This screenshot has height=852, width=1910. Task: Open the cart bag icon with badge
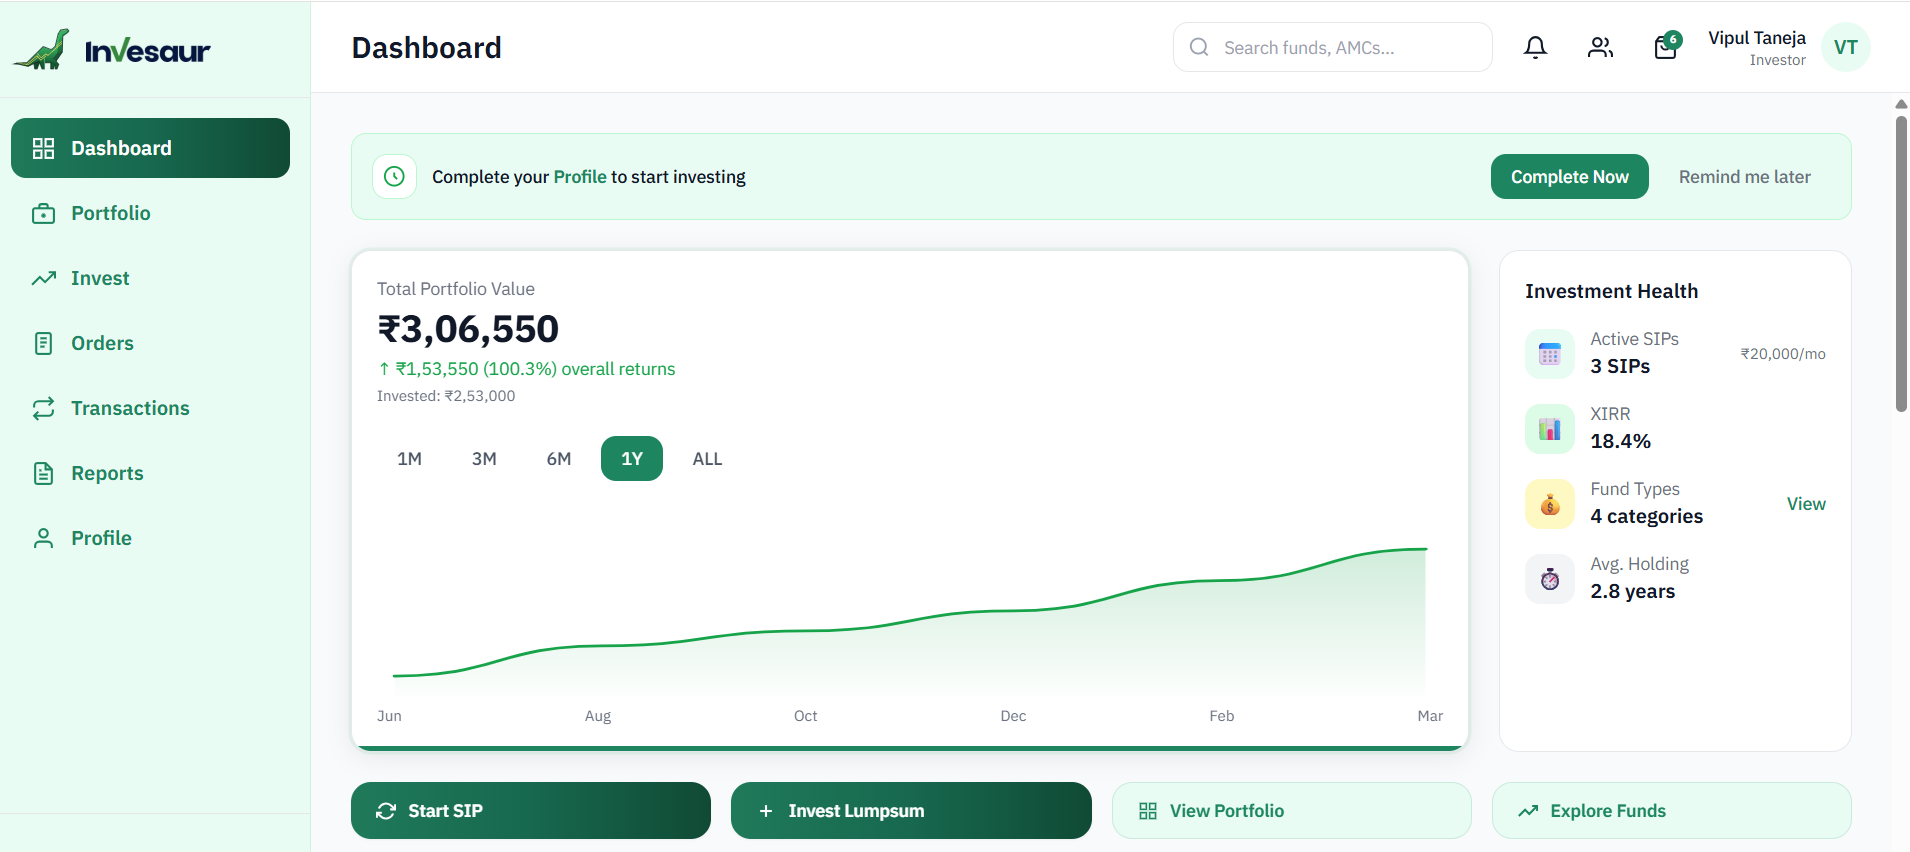pyautogui.click(x=1666, y=46)
